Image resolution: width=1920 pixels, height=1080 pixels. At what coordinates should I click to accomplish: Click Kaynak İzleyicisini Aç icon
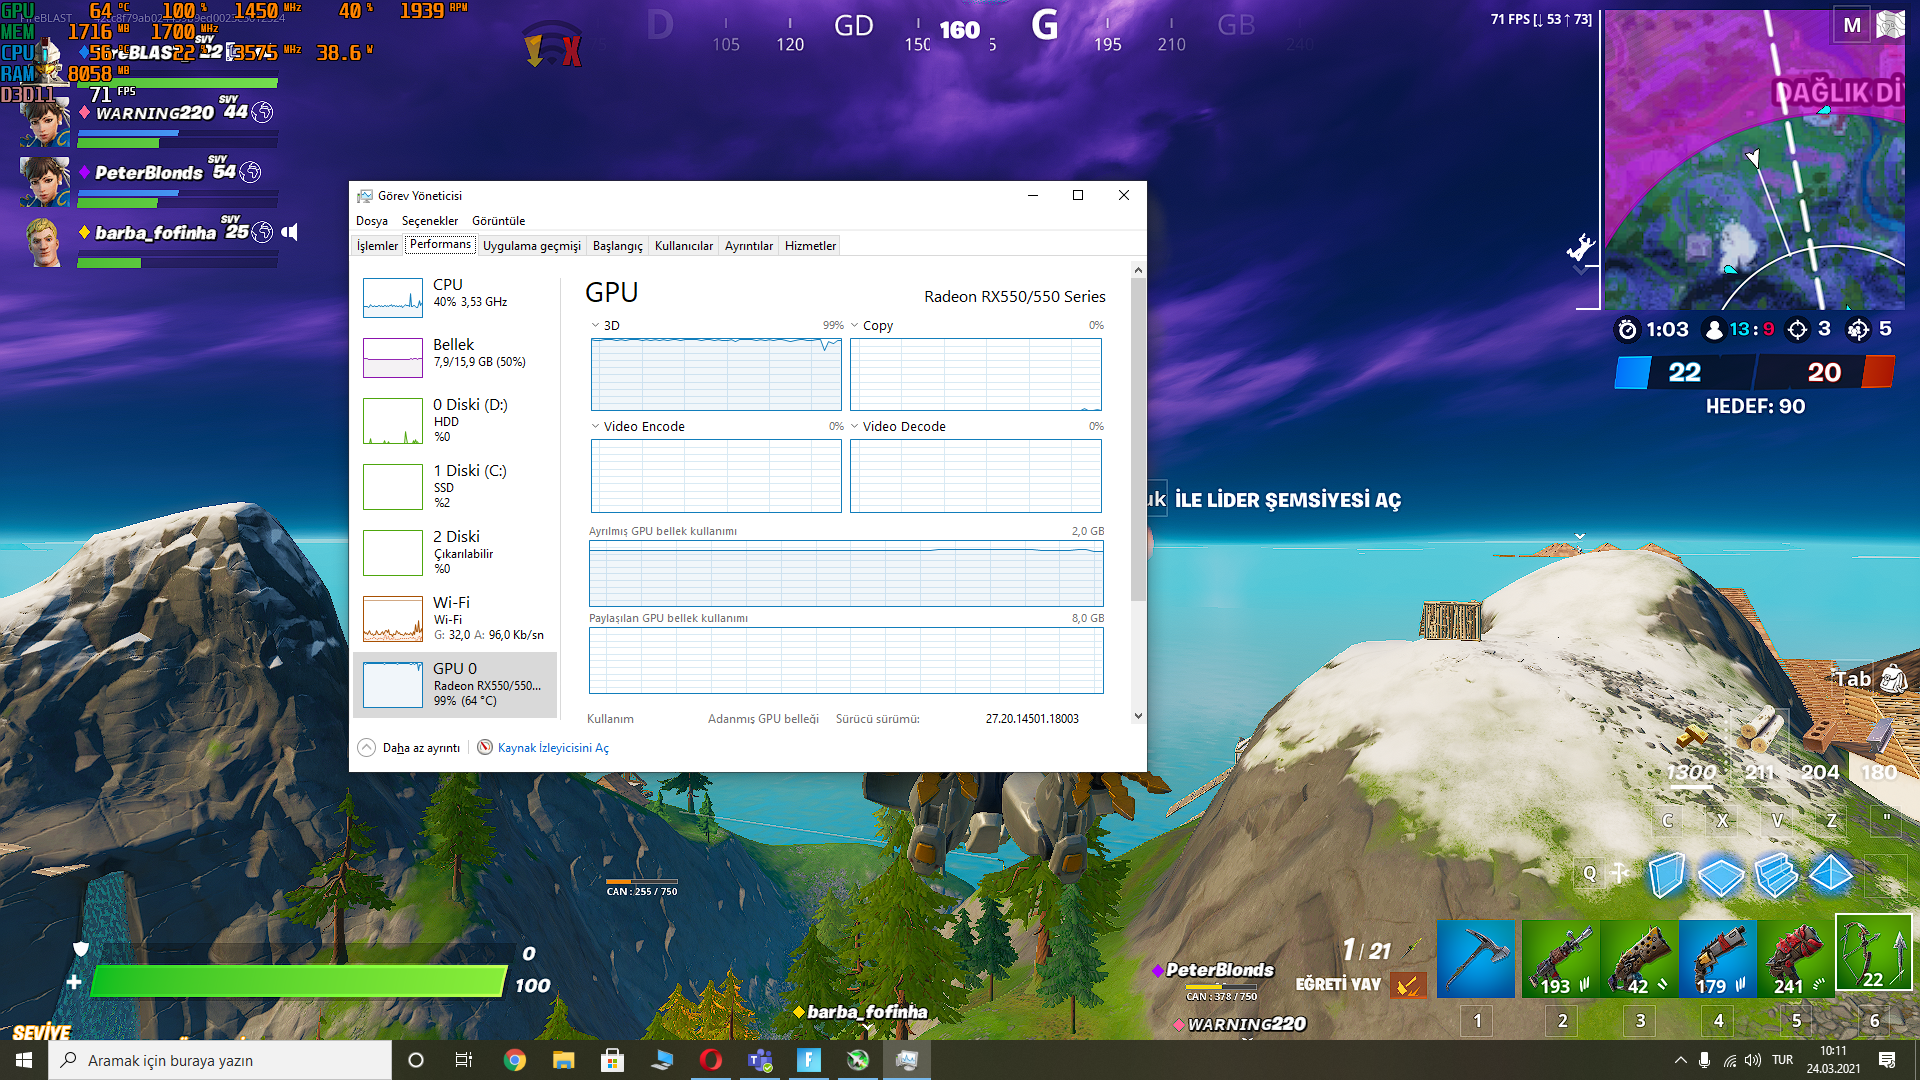(485, 747)
